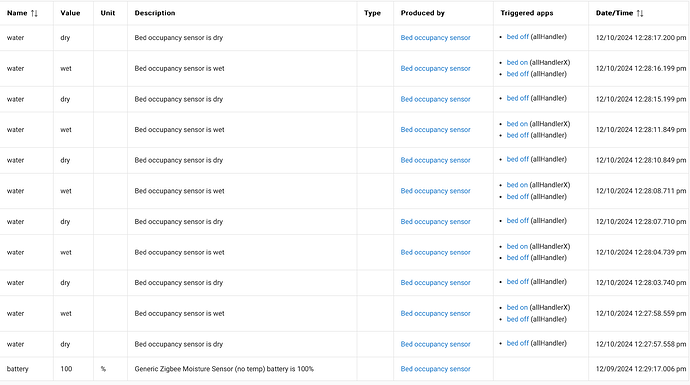
Task: Open 'bed off' app in 12:28:07.710 row
Action: (517, 220)
